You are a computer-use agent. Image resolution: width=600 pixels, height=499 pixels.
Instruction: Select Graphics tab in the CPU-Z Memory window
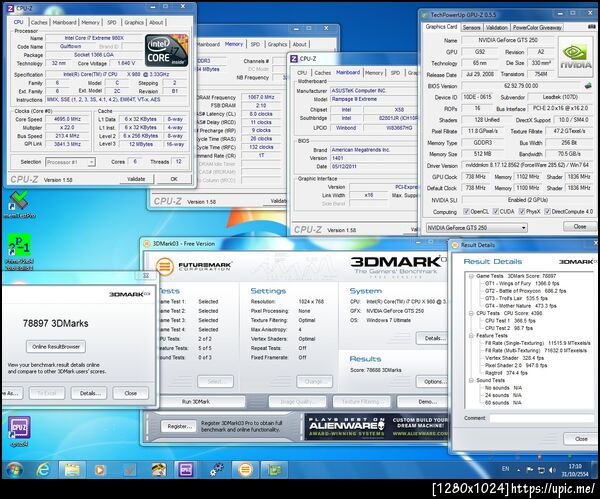pyautogui.click(x=277, y=44)
